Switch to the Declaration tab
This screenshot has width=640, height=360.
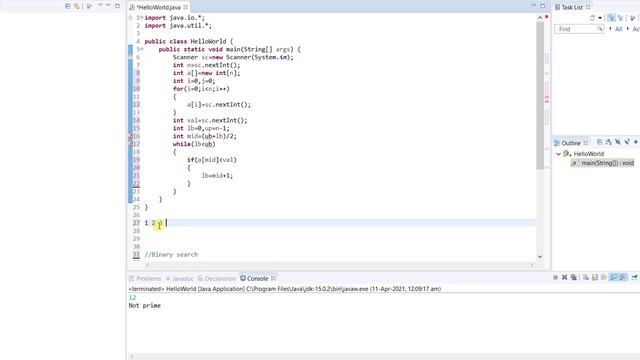217,279
